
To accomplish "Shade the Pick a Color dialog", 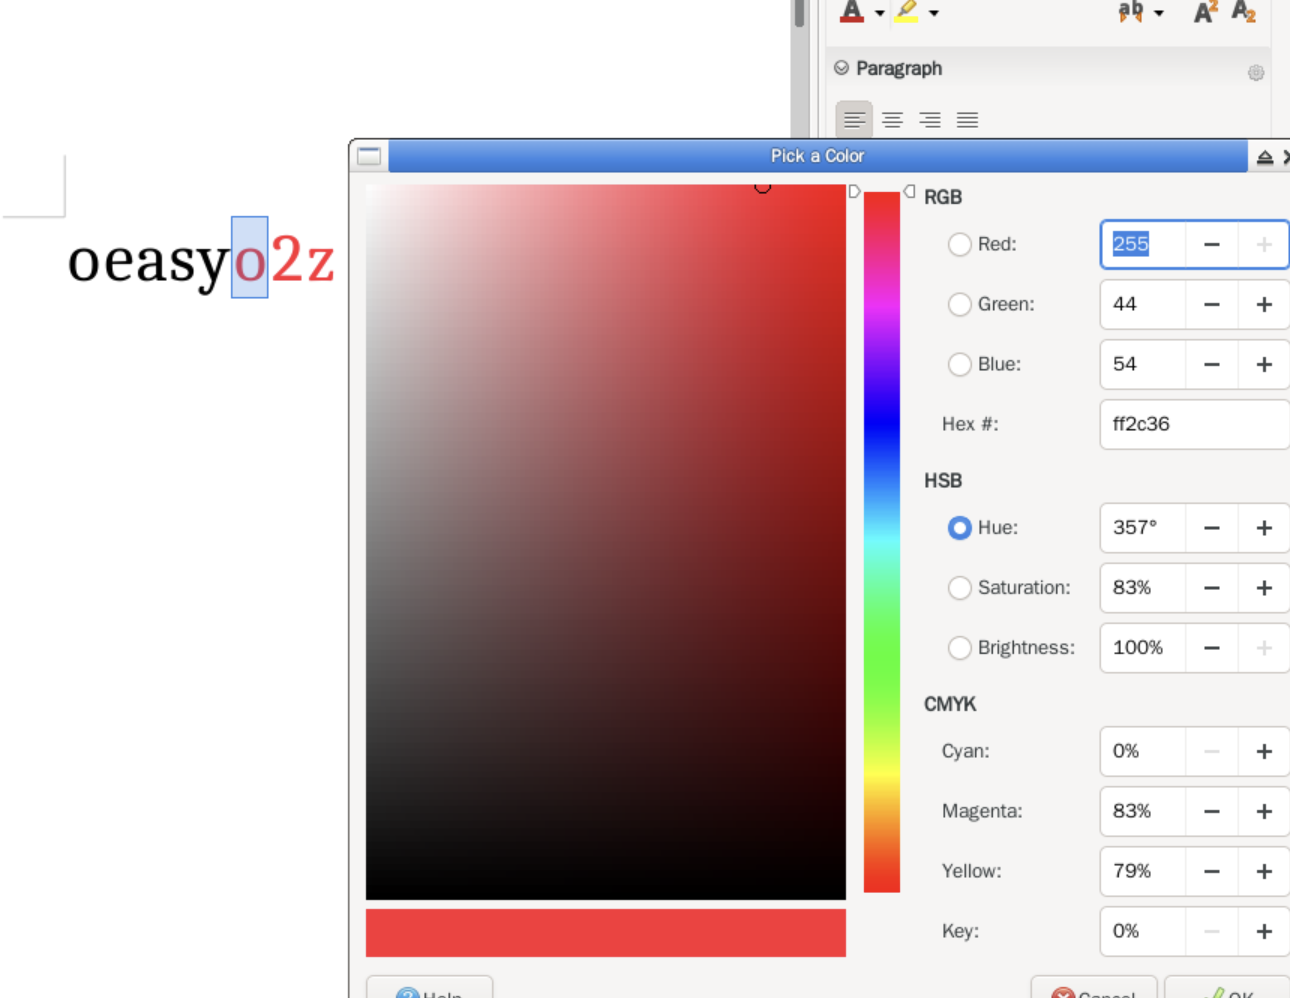I will [x=1264, y=157].
